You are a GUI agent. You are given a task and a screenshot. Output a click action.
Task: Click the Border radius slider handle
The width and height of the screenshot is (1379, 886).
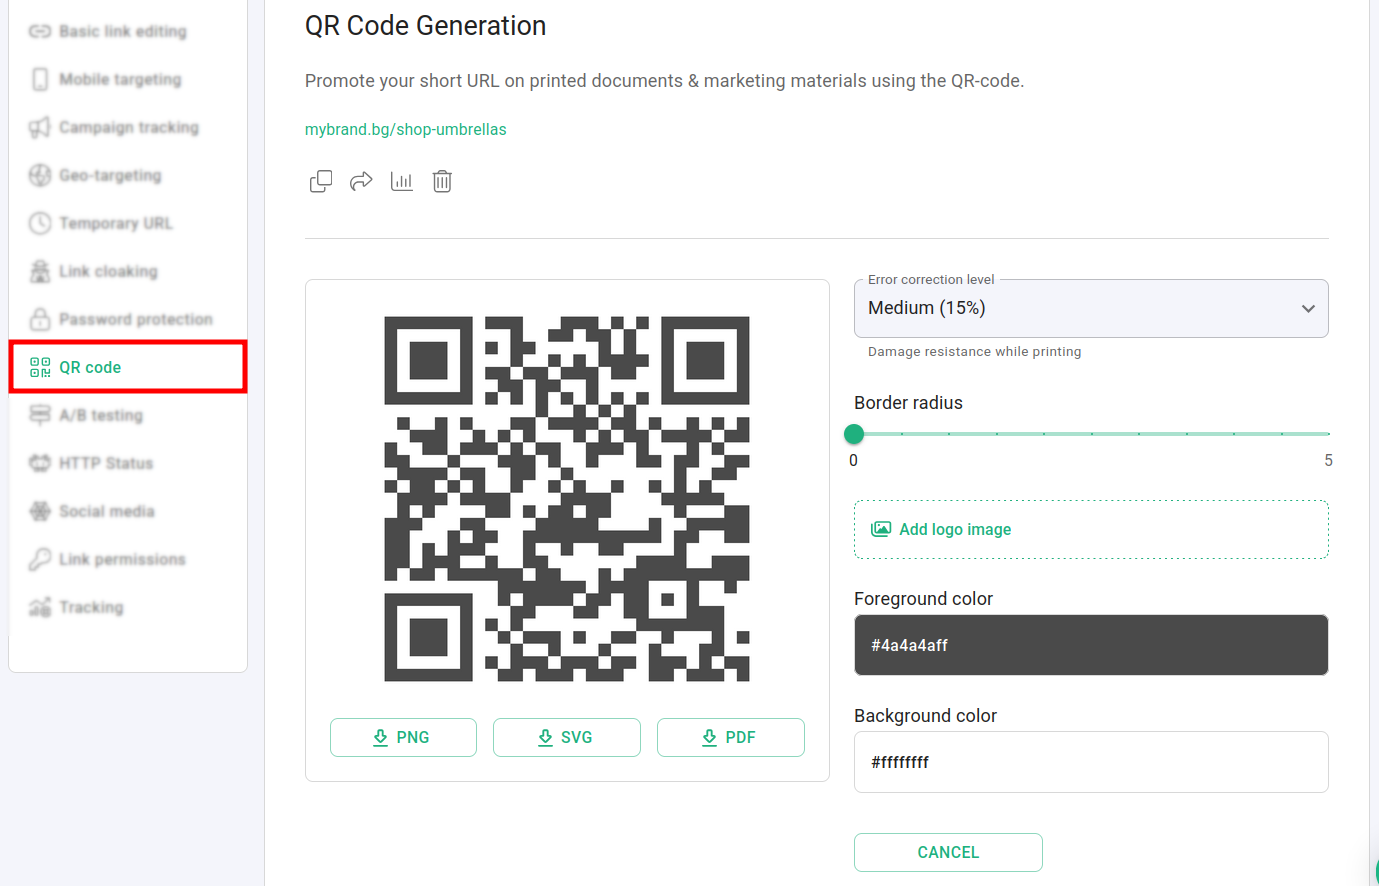(854, 434)
